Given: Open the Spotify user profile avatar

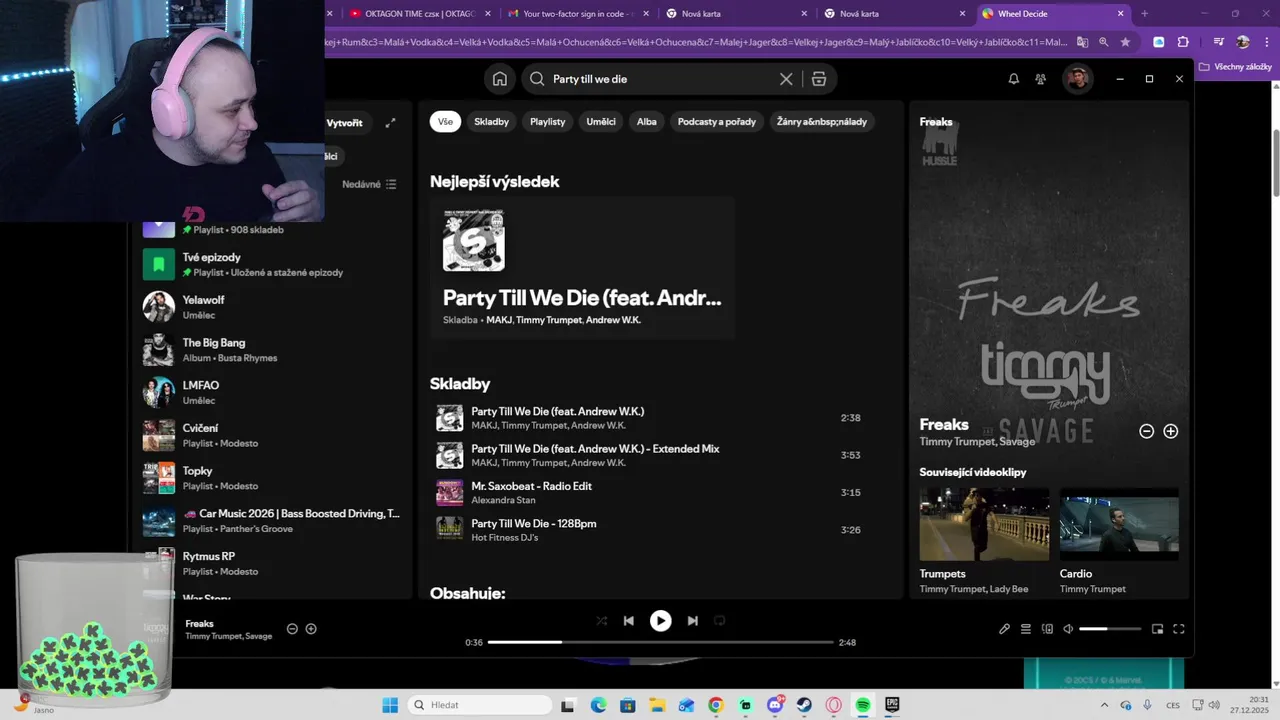Looking at the screenshot, I should 1077,79.
